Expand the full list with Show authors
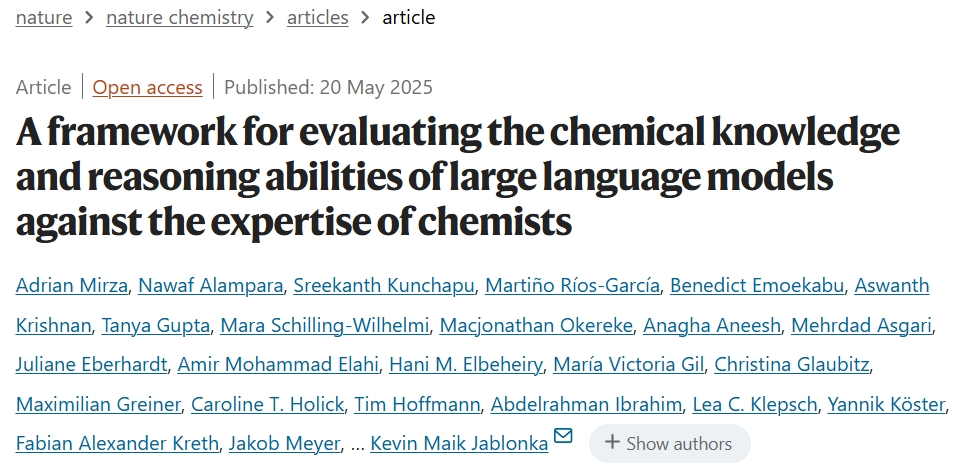This screenshot has width=955, height=474. tap(669, 443)
